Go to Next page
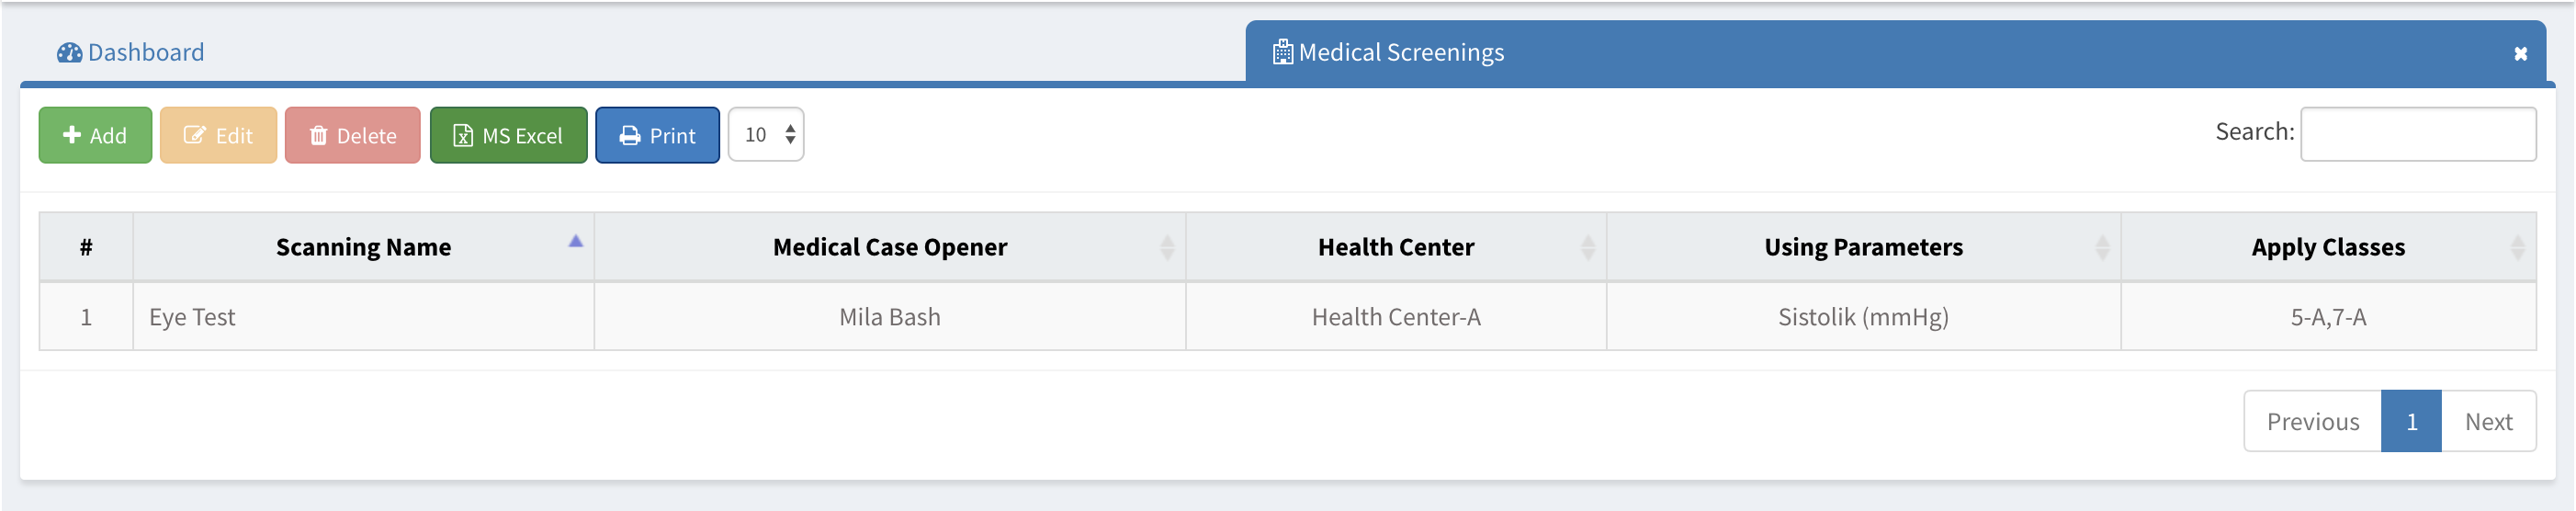 2487,421
